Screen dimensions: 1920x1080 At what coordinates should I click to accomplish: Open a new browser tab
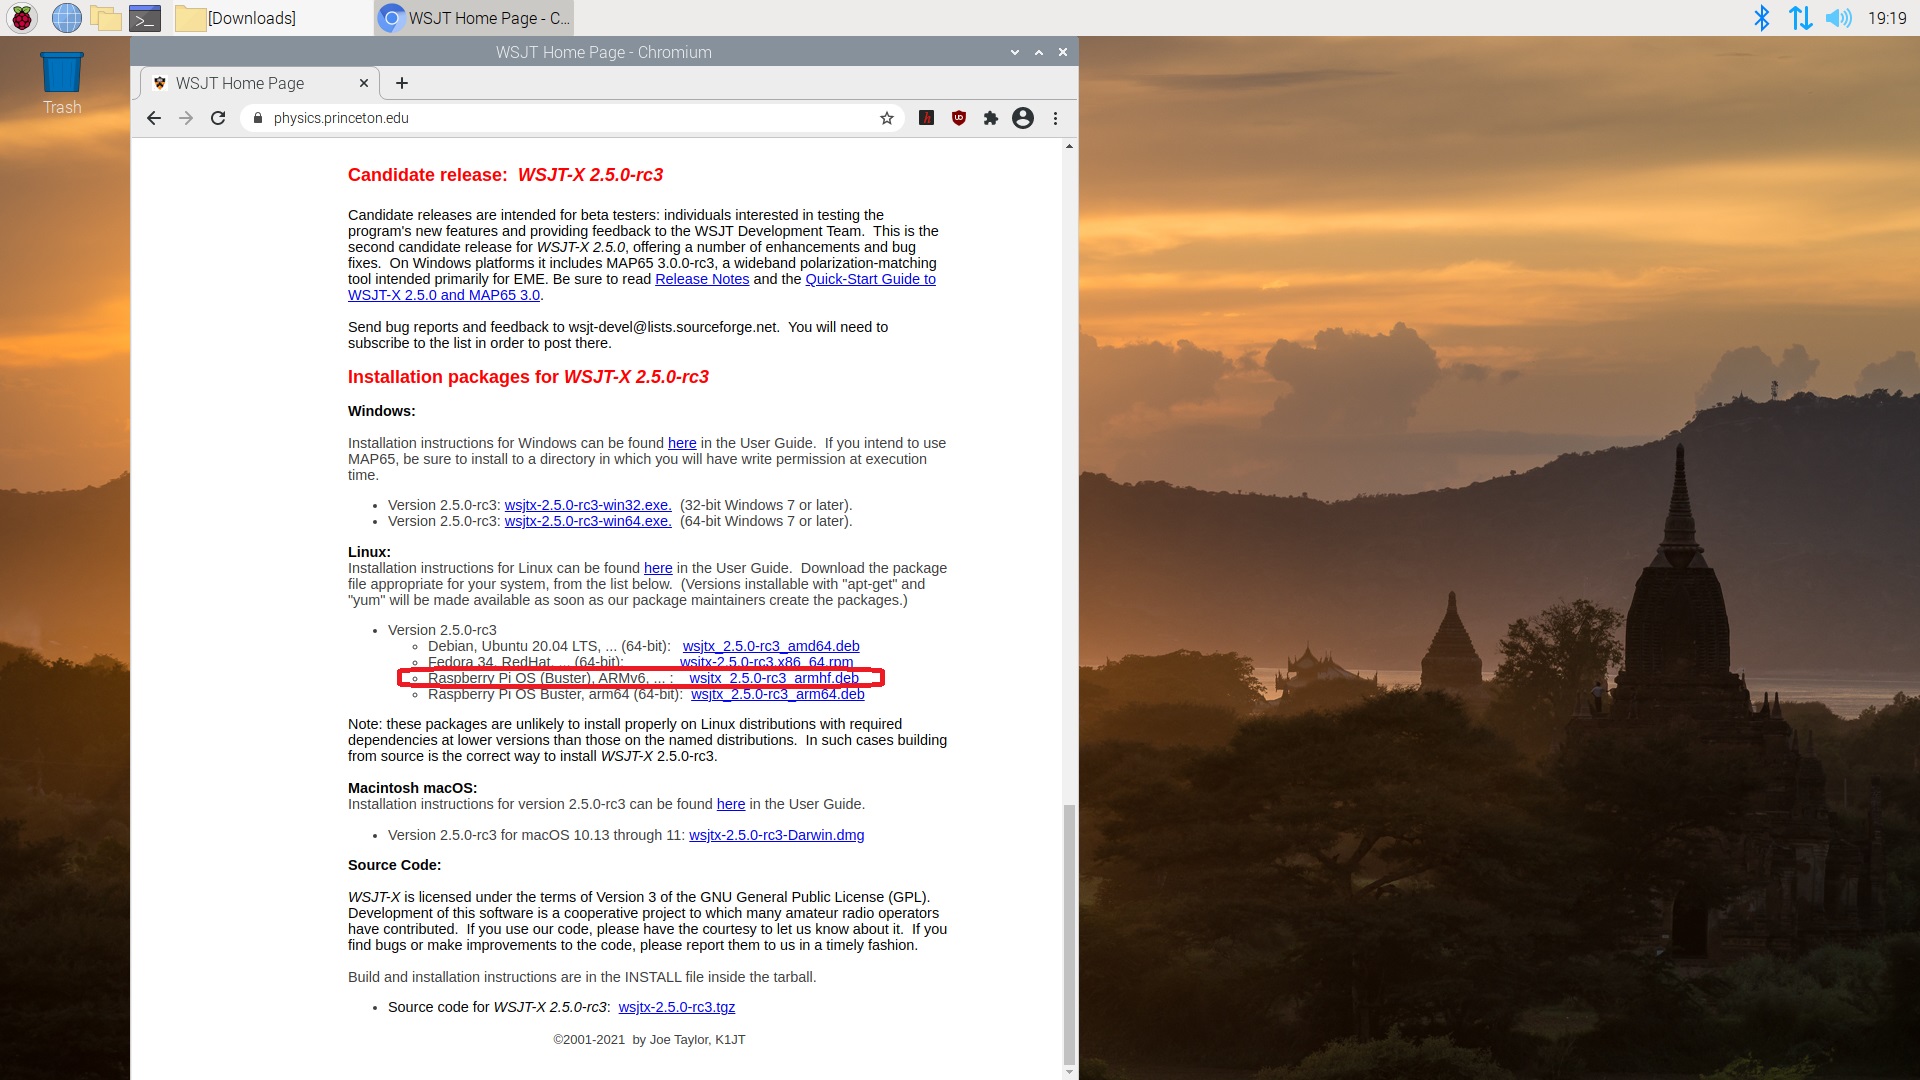[402, 83]
